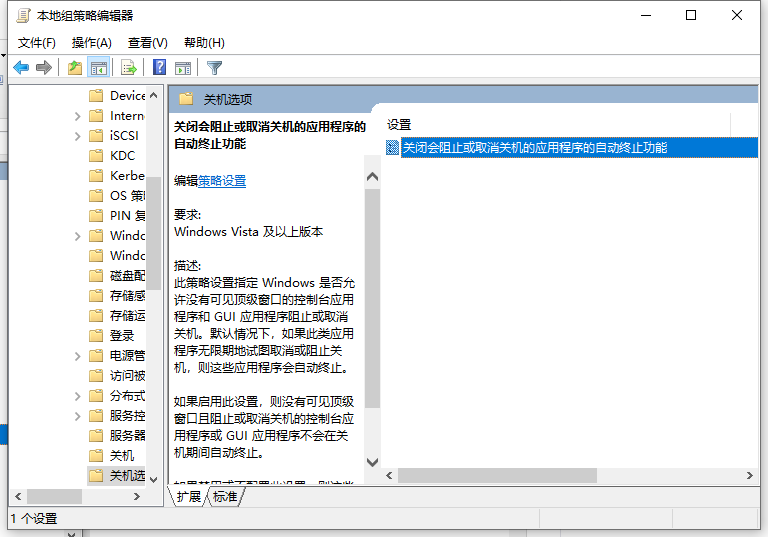The height and width of the screenshot is (537, 768).
Task: Select the 磁盘配 tree item
Action: point(117,275)
